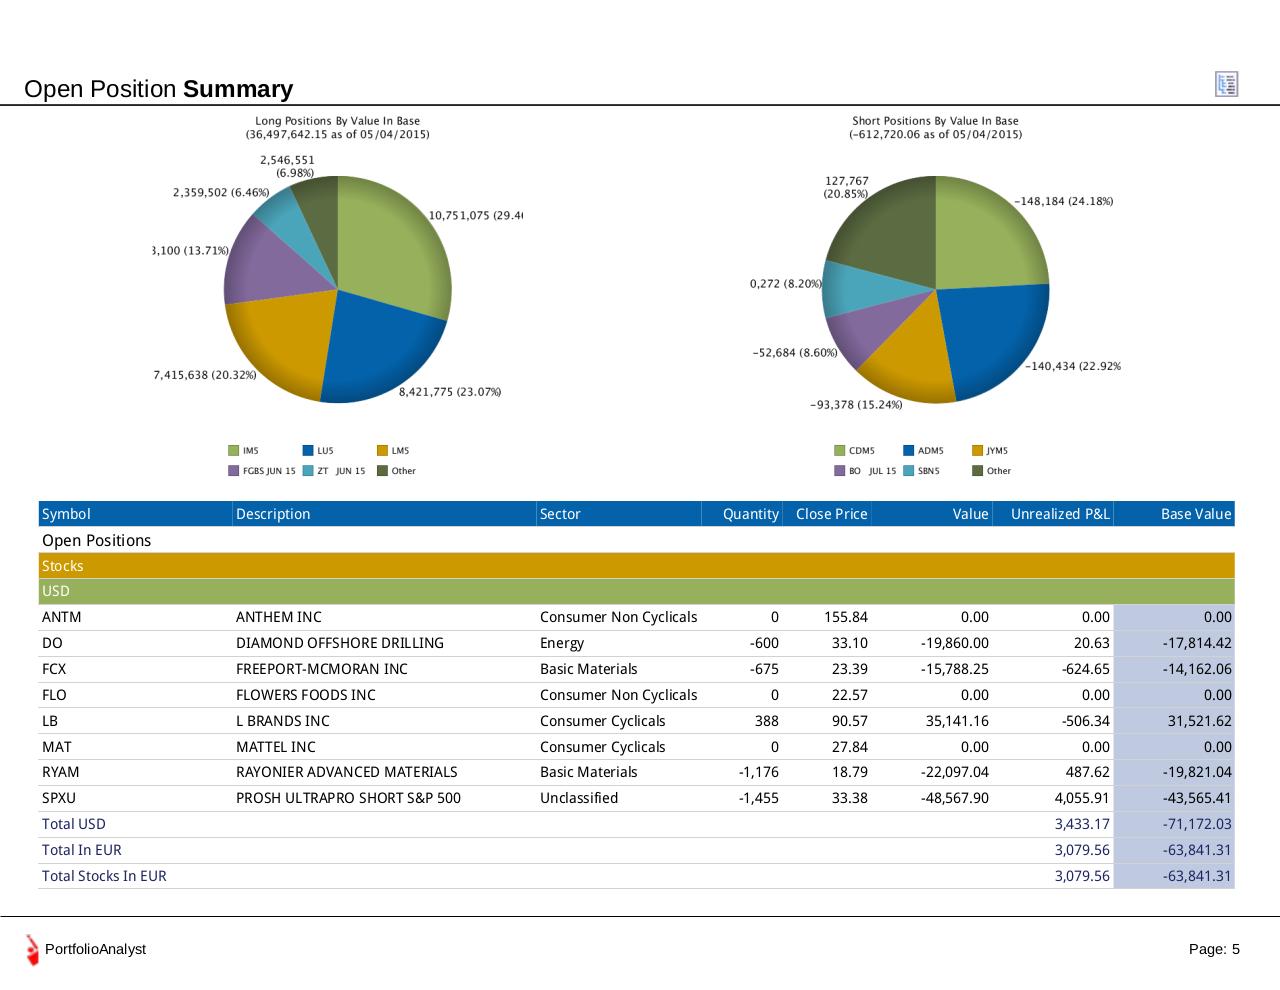Click the Total USD base value -71,172.03
The image size is (1280, 990).
1197,824
